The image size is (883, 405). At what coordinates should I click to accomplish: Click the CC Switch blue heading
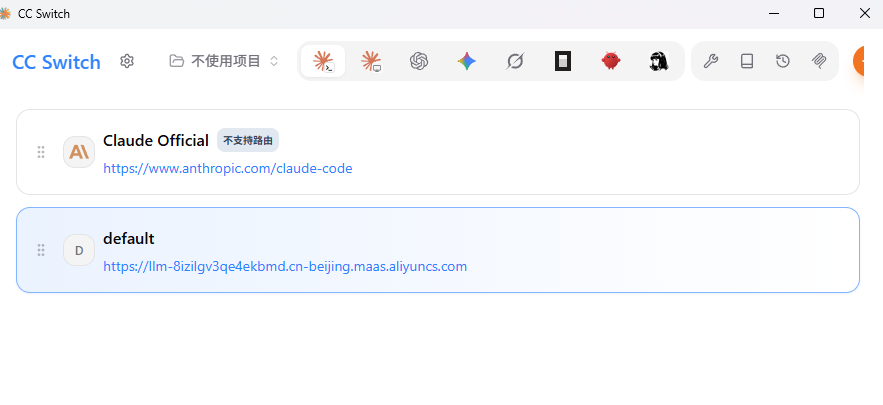[56, 62]
